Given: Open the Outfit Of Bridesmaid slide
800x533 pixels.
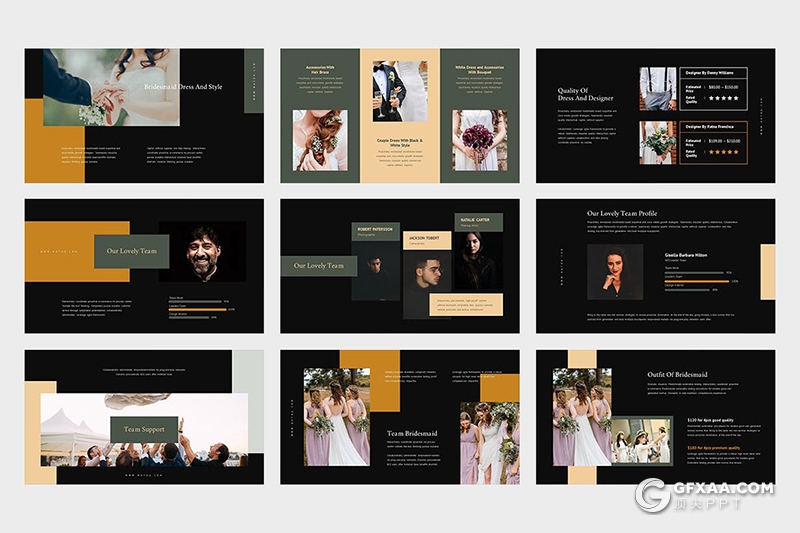Looking at the screenshot, I should point(655,416).
